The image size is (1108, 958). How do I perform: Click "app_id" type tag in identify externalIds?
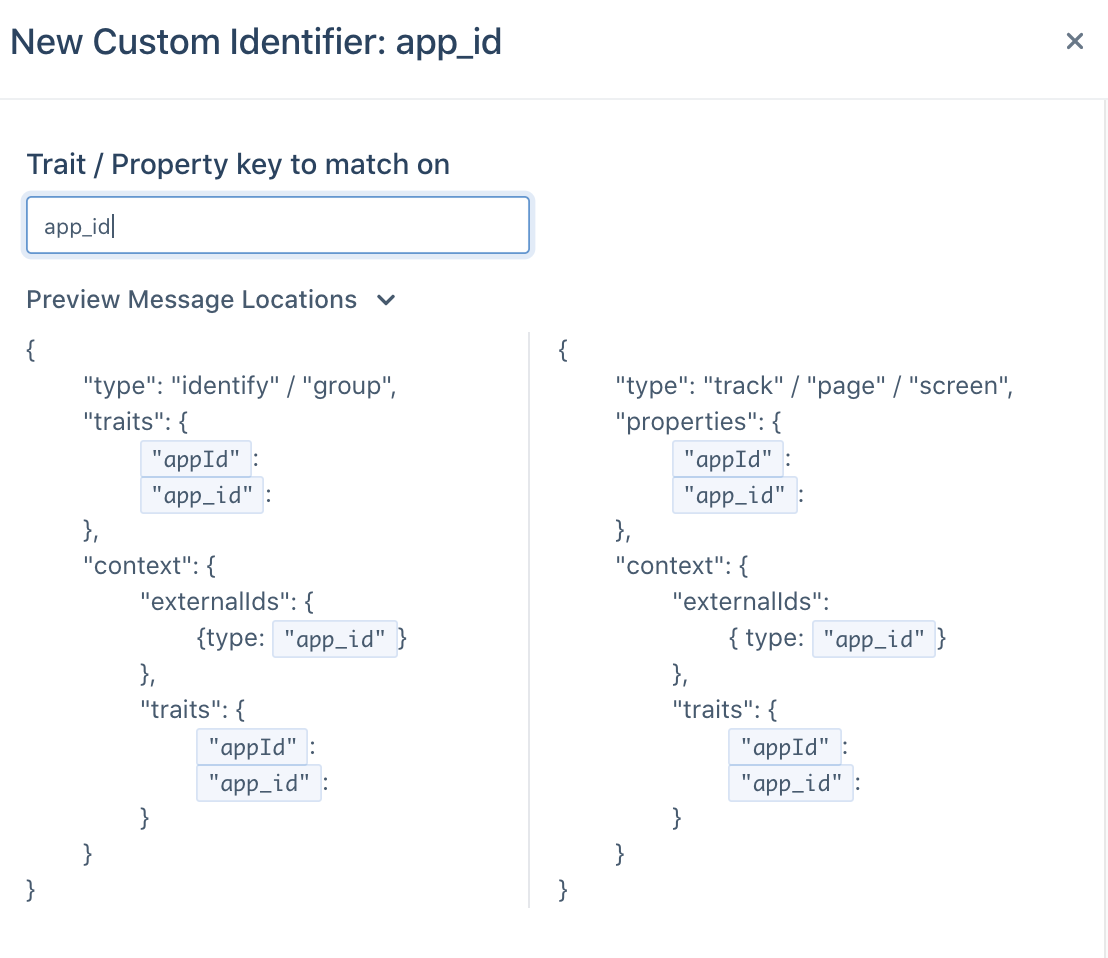tap(335, 639)
